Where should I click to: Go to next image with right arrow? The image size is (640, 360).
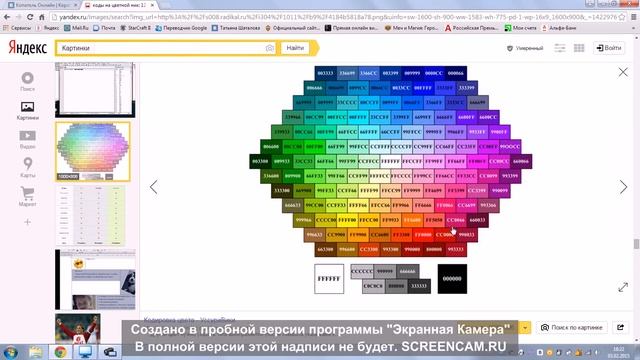623,187
